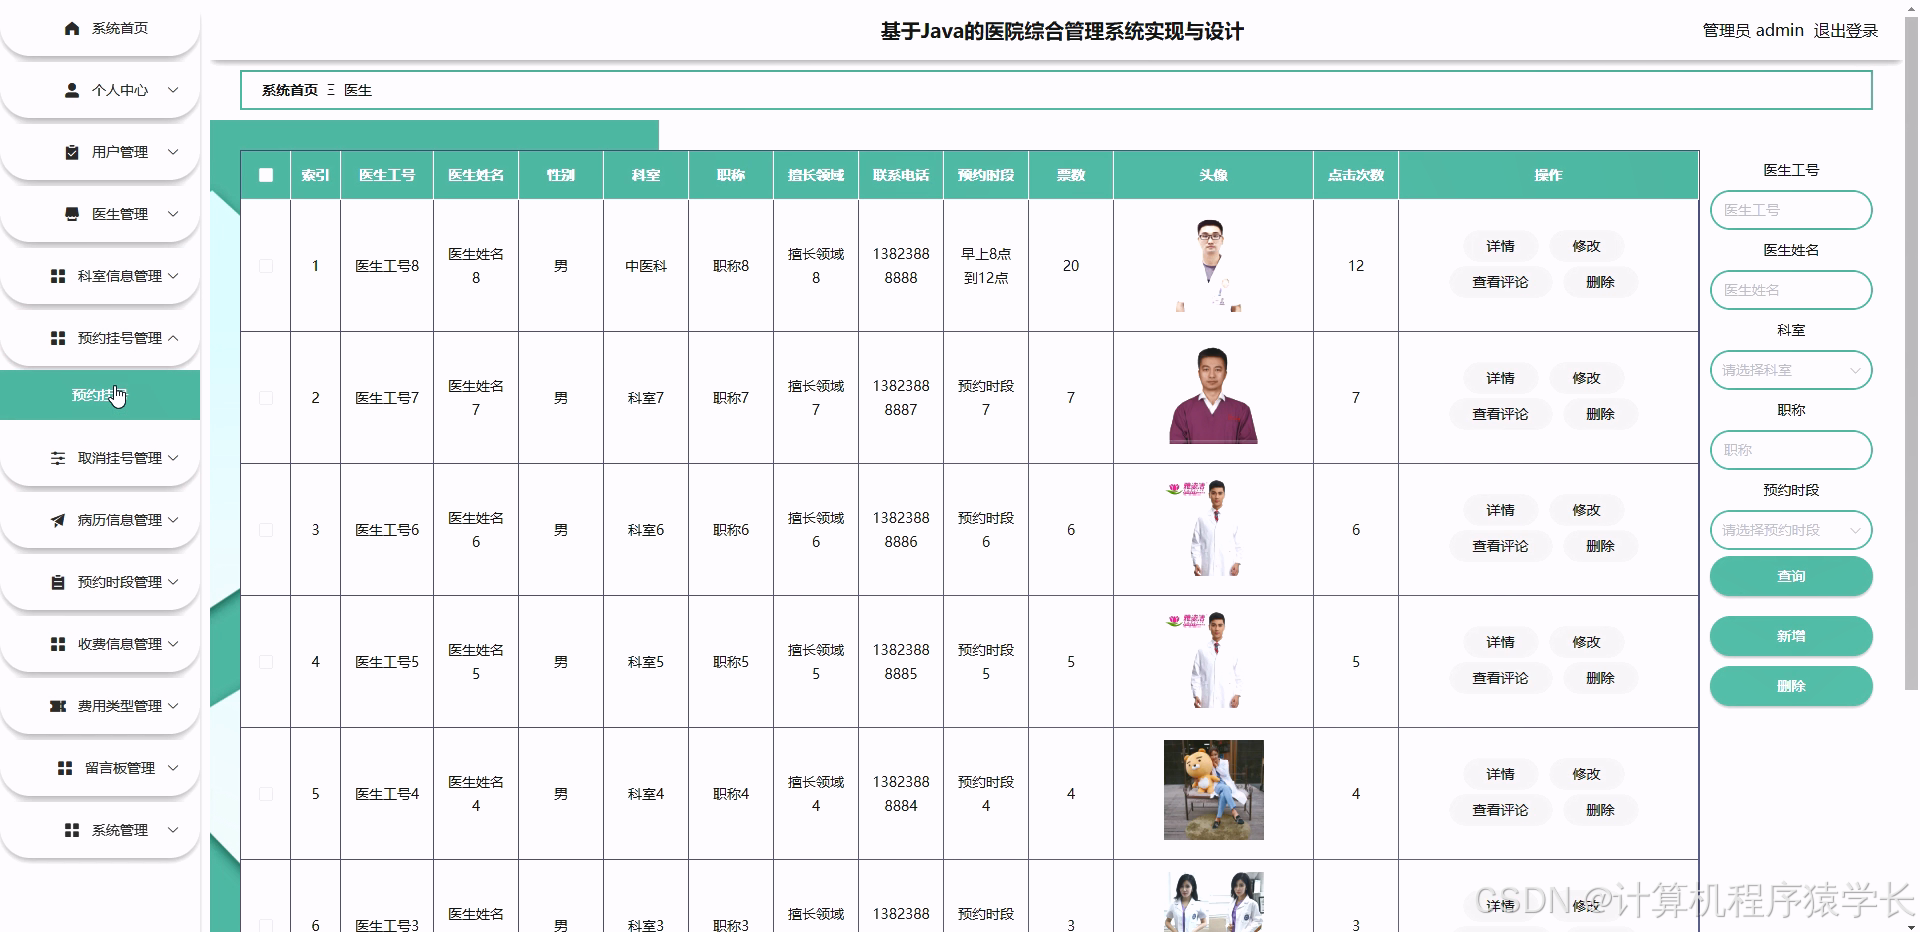Click the grid icon for 科室信息管理
This screenshot has width=1920, height=932.
coord(58,276)
